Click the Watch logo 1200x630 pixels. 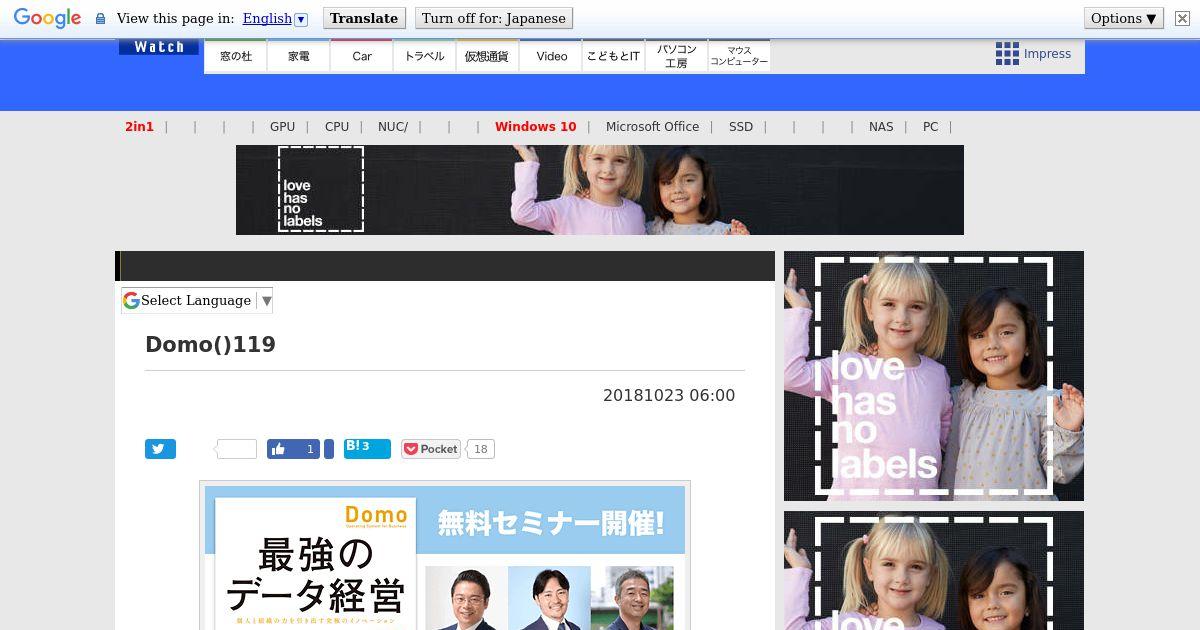point(159,47)
